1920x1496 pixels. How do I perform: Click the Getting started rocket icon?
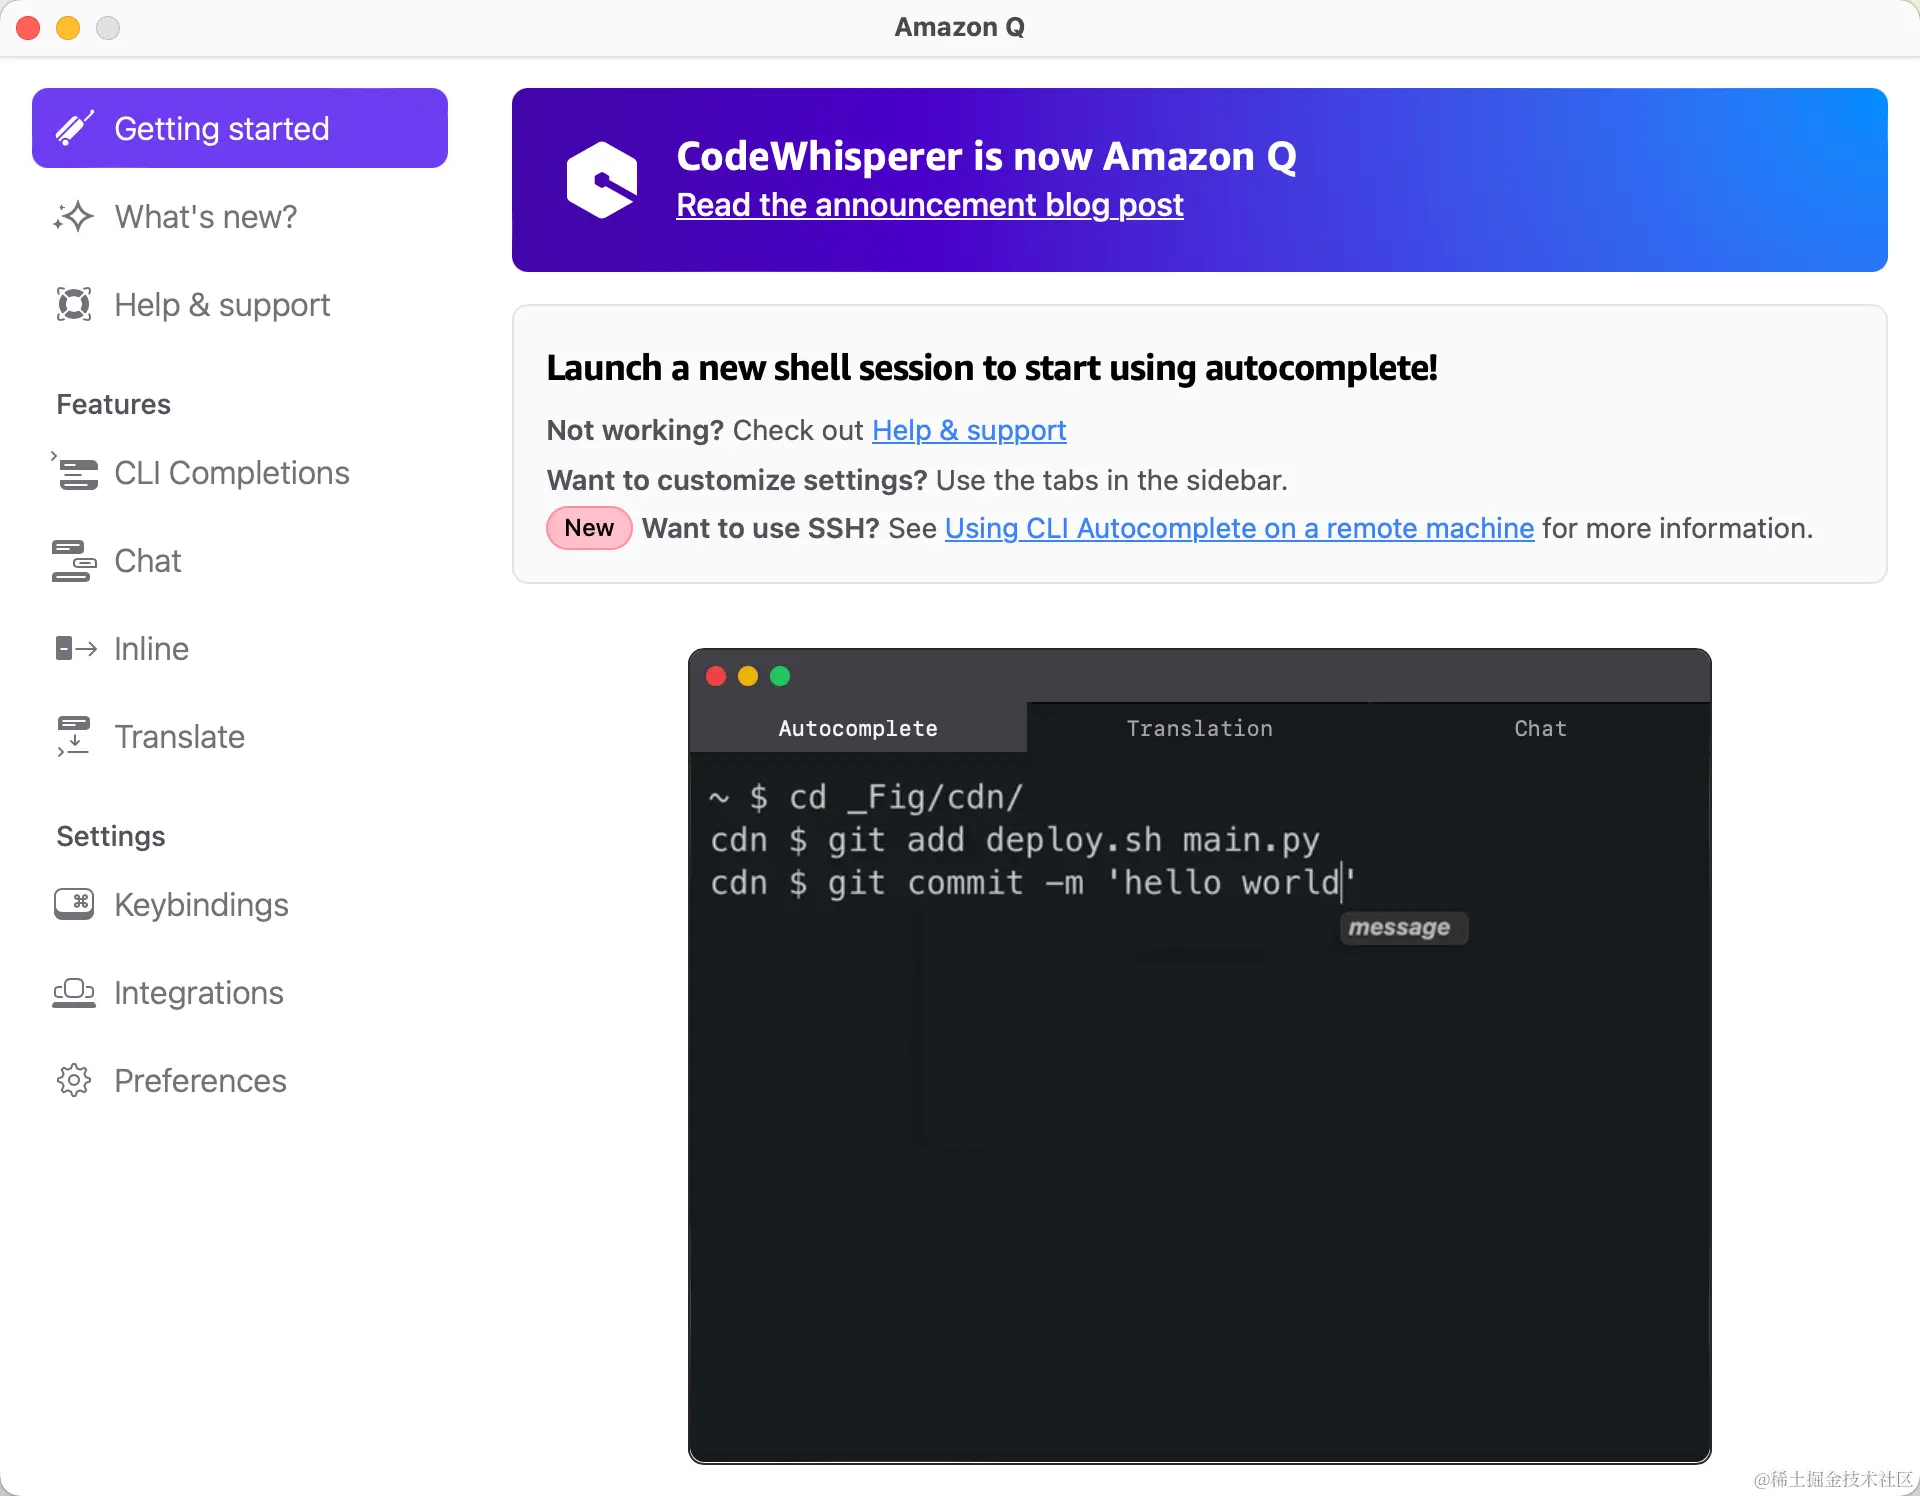(74, 128)
